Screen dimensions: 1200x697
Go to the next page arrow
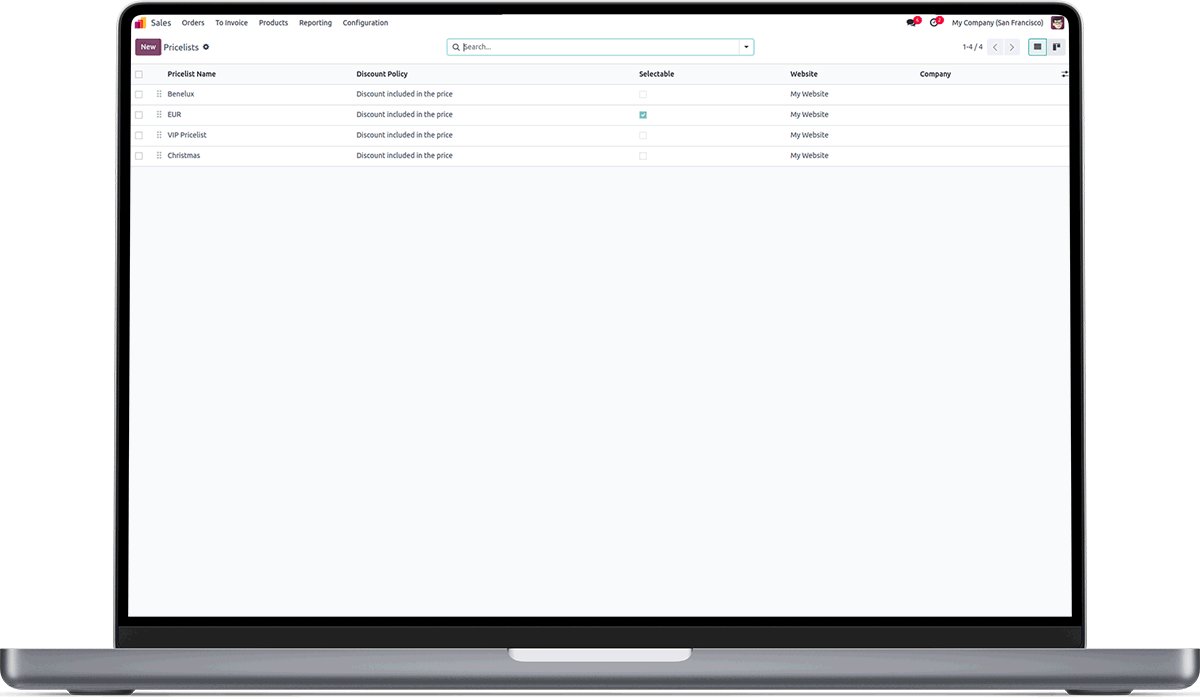(1012, 47)
